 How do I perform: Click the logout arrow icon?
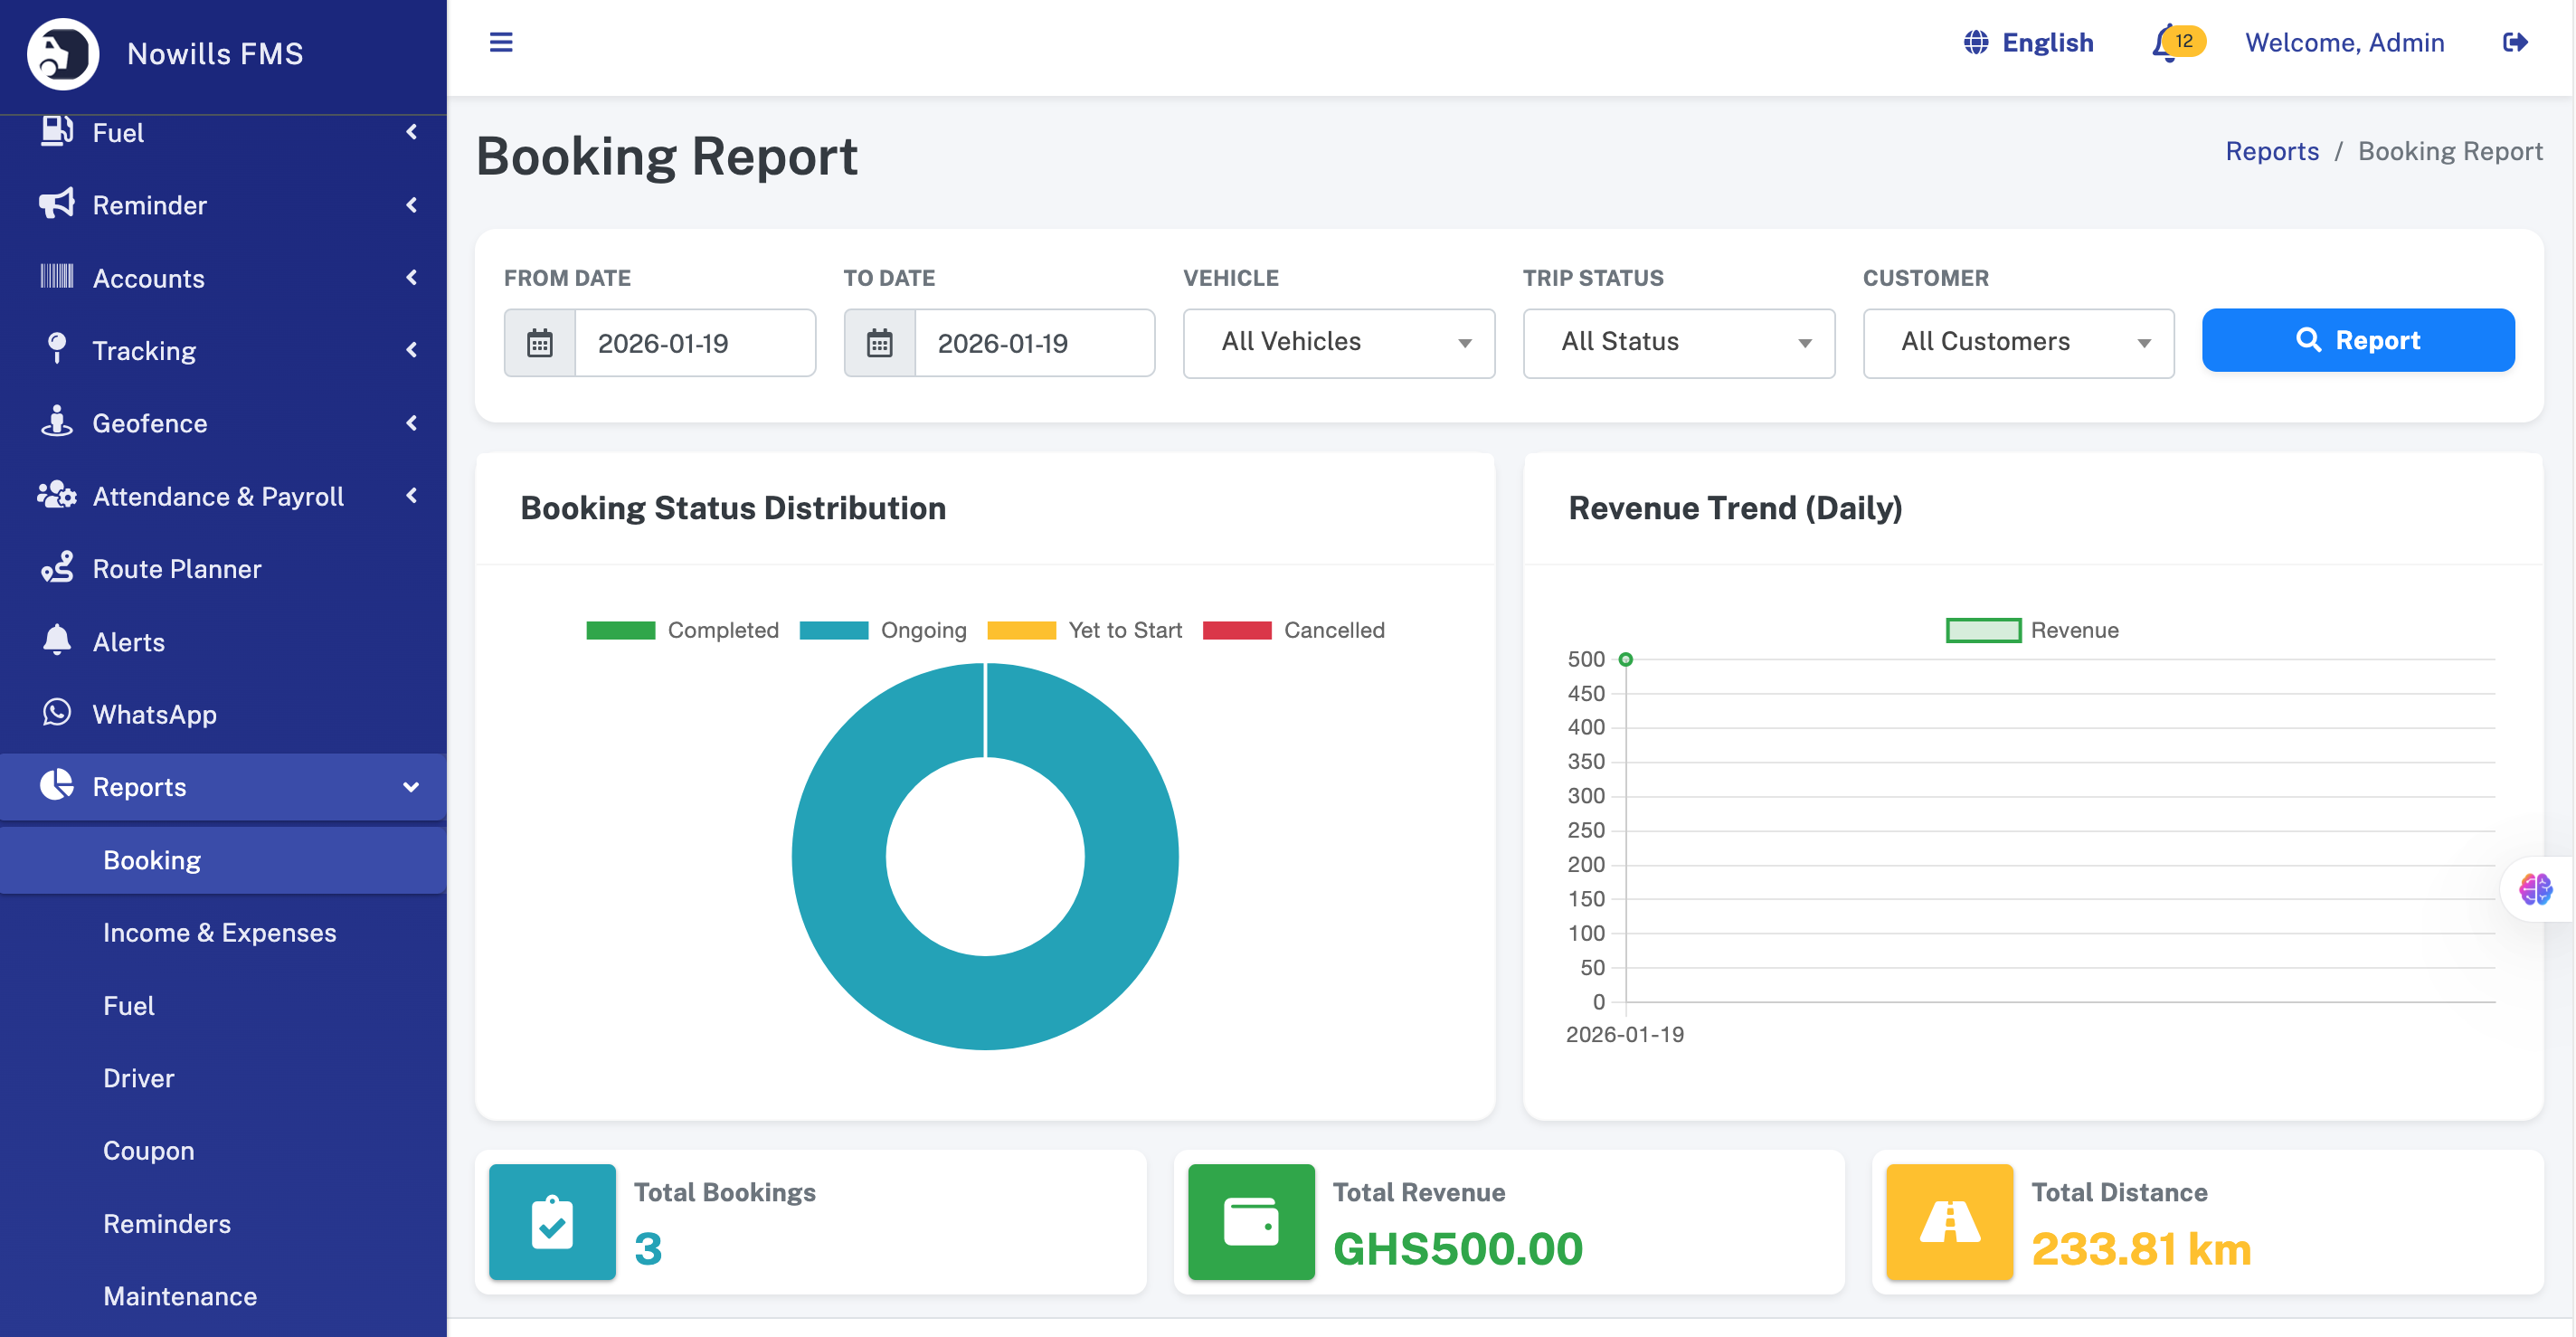pyautogui.click(x=2514, y=42)
